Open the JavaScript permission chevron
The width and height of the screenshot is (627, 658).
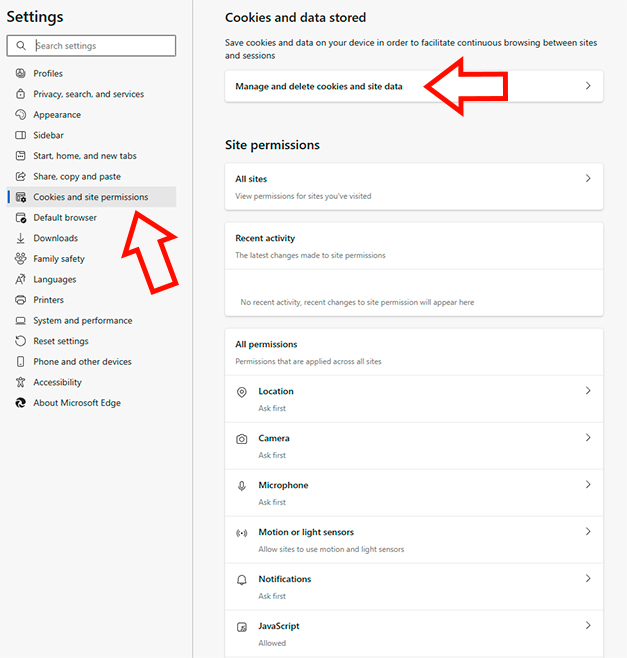588,626
